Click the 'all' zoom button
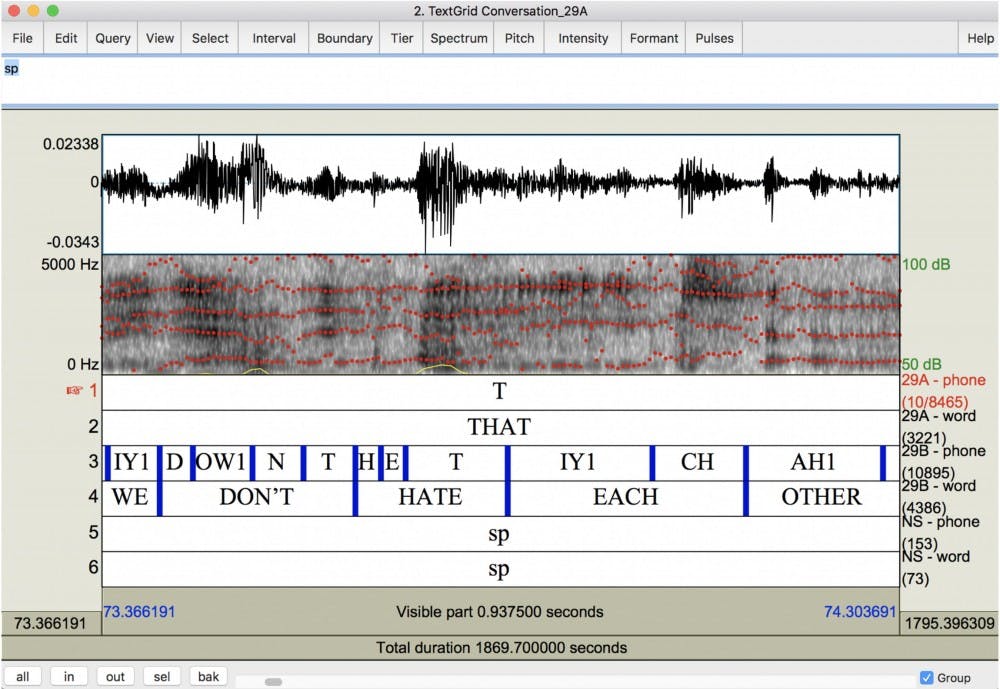The width and height of the screenshot is (1000, 689). [22, 677]
